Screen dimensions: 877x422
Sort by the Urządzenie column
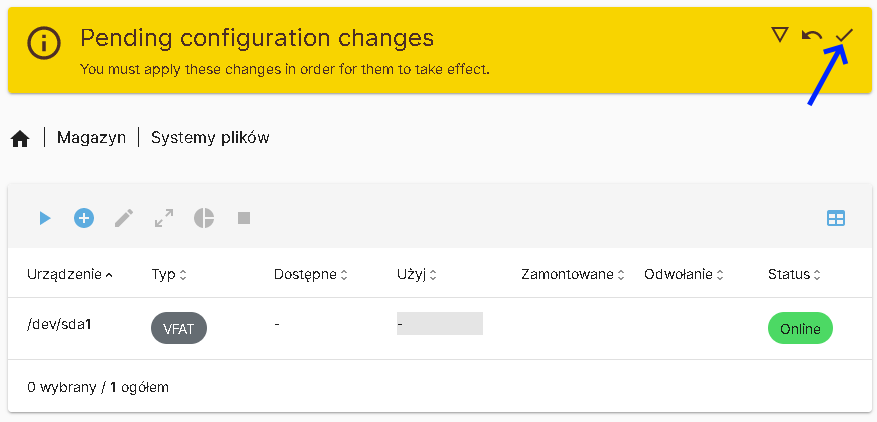[70, 274]
